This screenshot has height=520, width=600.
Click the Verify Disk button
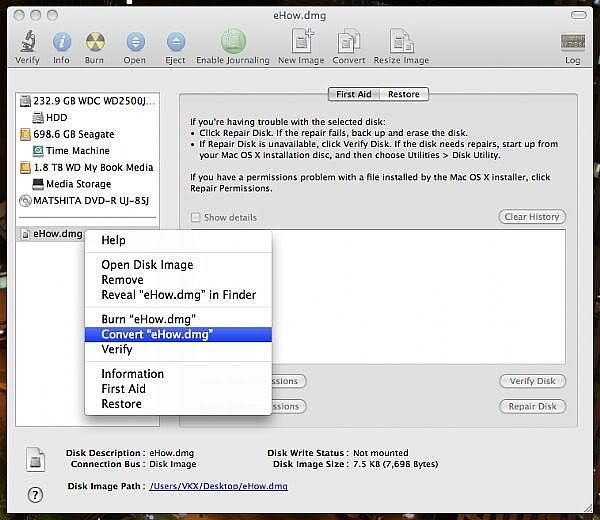coord(532,381)
